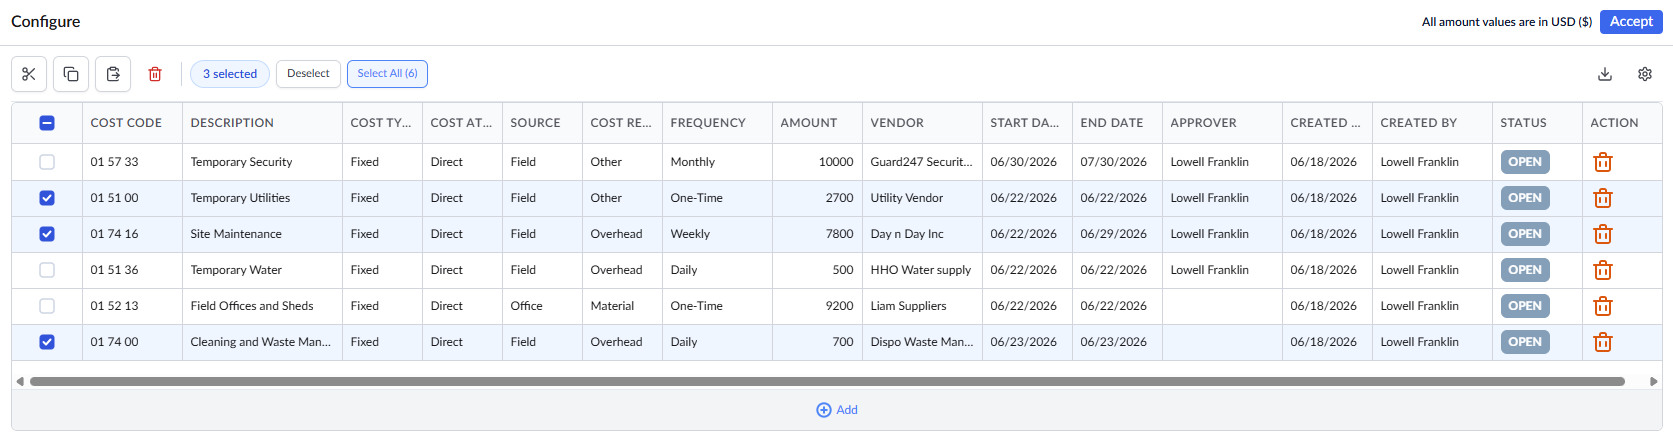This screenshot has width=1673, height=437.
Task: Click the 07/30/2026 end date cell
Action: 1117,162
